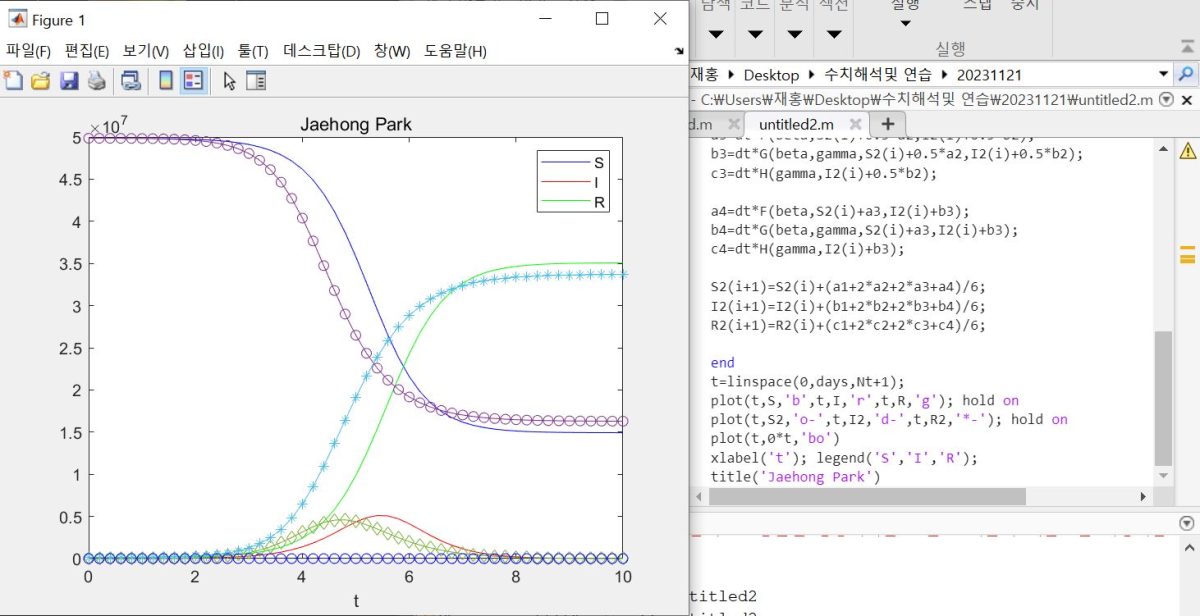
Task: Click the folder search magnifier icon
Action: click(1186, 74)
